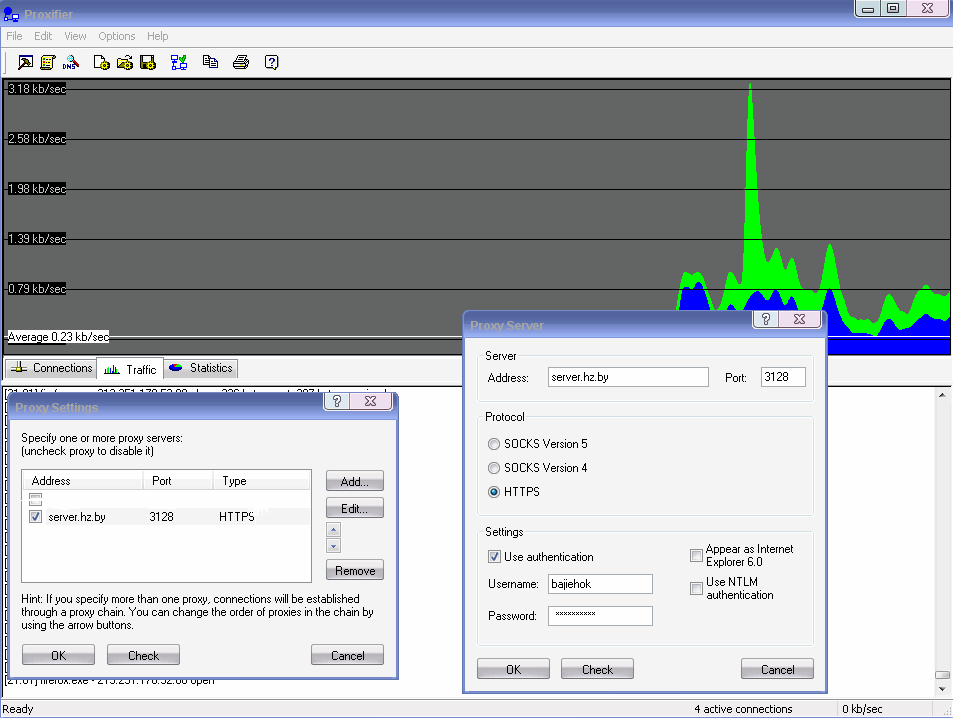Click the Password input field

600,615
